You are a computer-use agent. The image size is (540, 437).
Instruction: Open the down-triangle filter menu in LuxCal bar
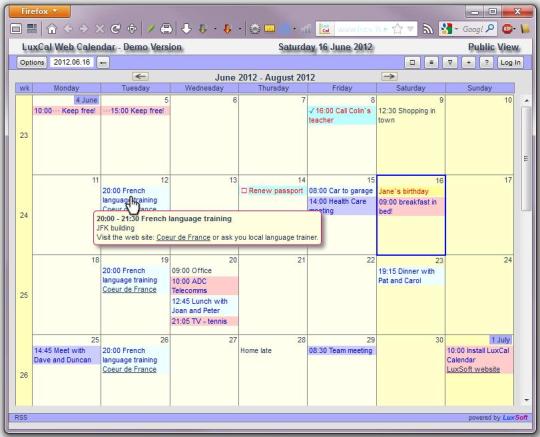[450, 63]
